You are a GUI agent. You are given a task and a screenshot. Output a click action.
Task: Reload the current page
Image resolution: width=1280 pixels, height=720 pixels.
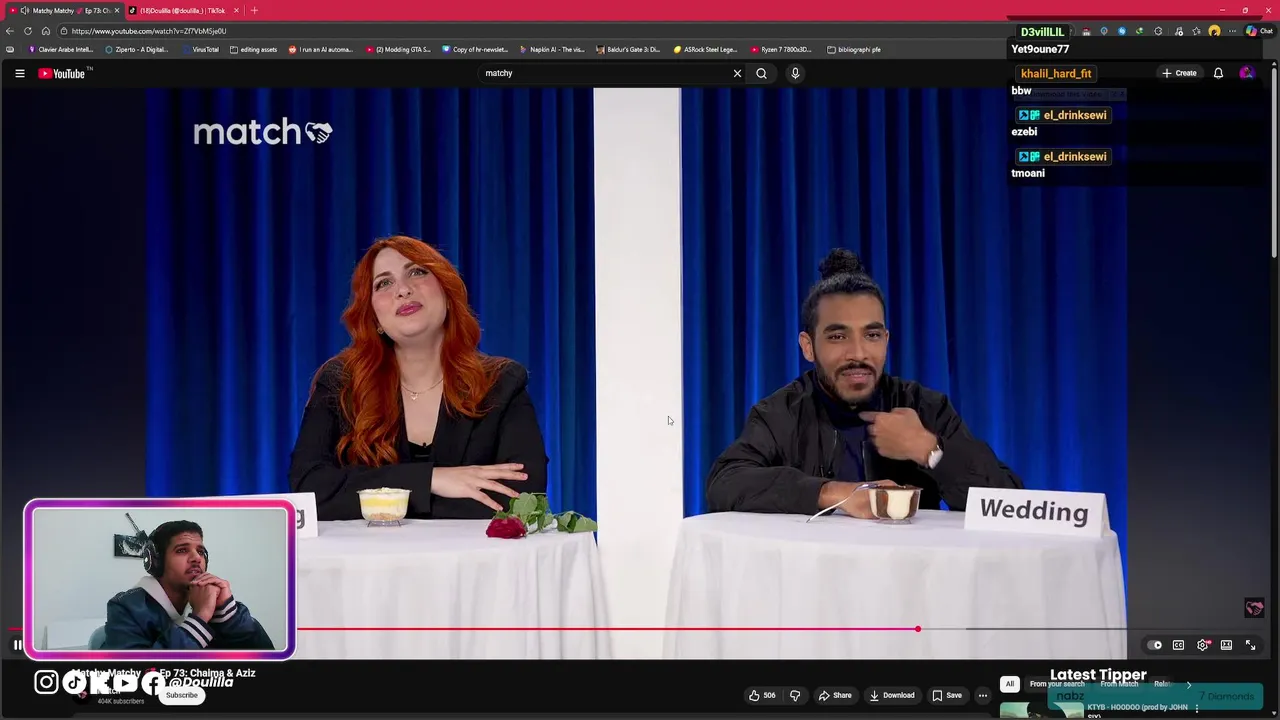point(28,31)
